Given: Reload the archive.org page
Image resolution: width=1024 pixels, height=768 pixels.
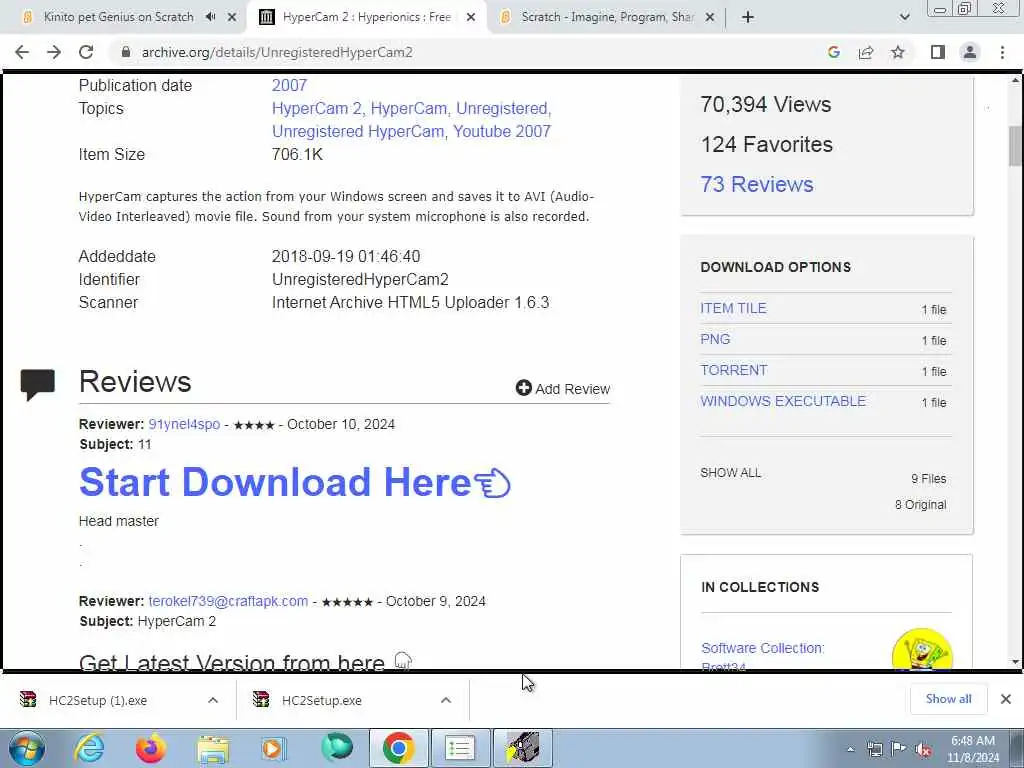Looking at the screenshot, I should tap(86, 52).
